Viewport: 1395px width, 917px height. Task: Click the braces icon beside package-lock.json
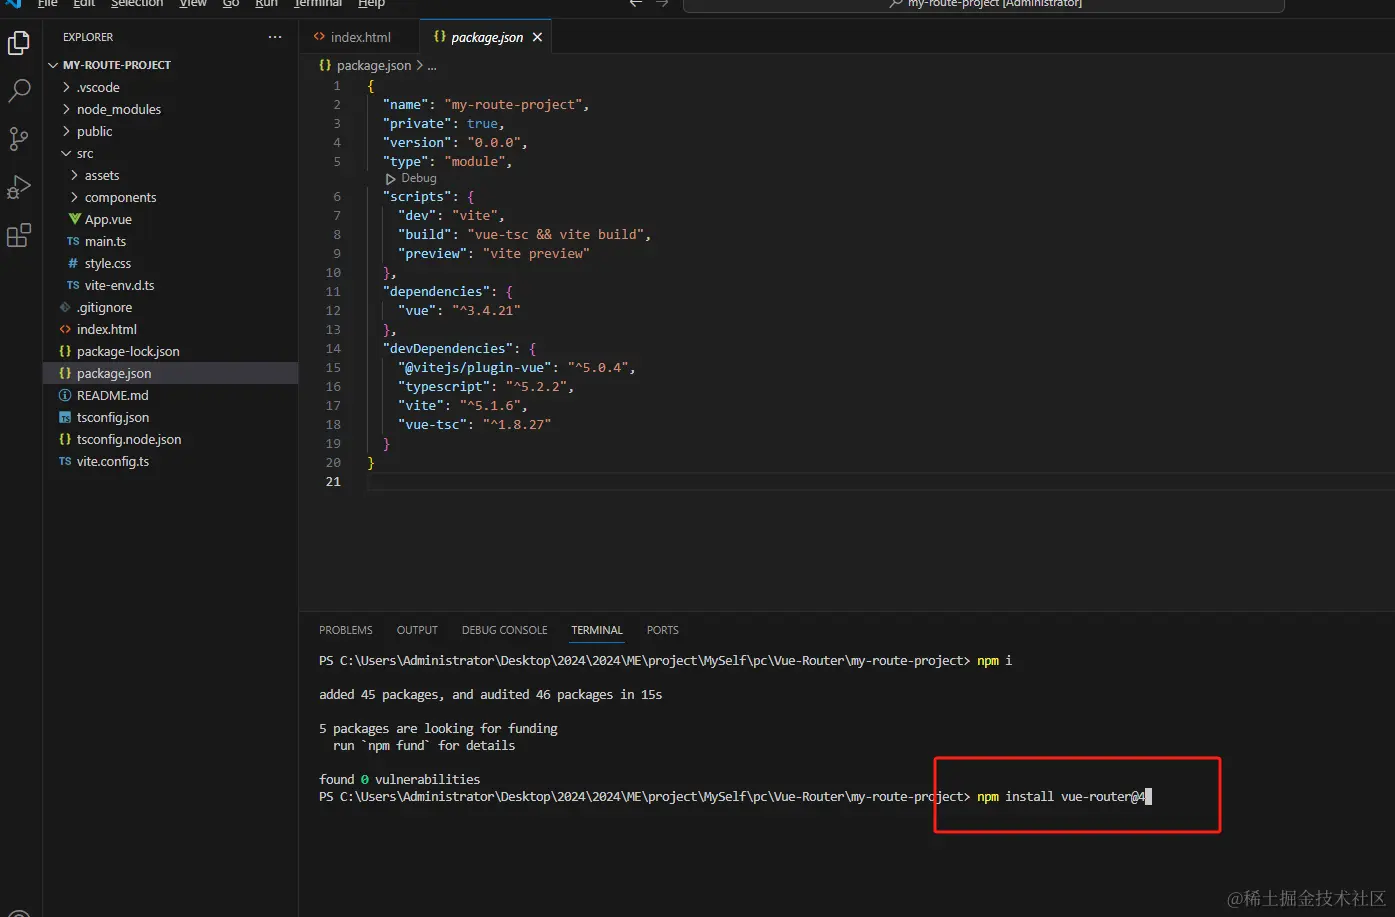pyautogui.click(x=65, y=351)
